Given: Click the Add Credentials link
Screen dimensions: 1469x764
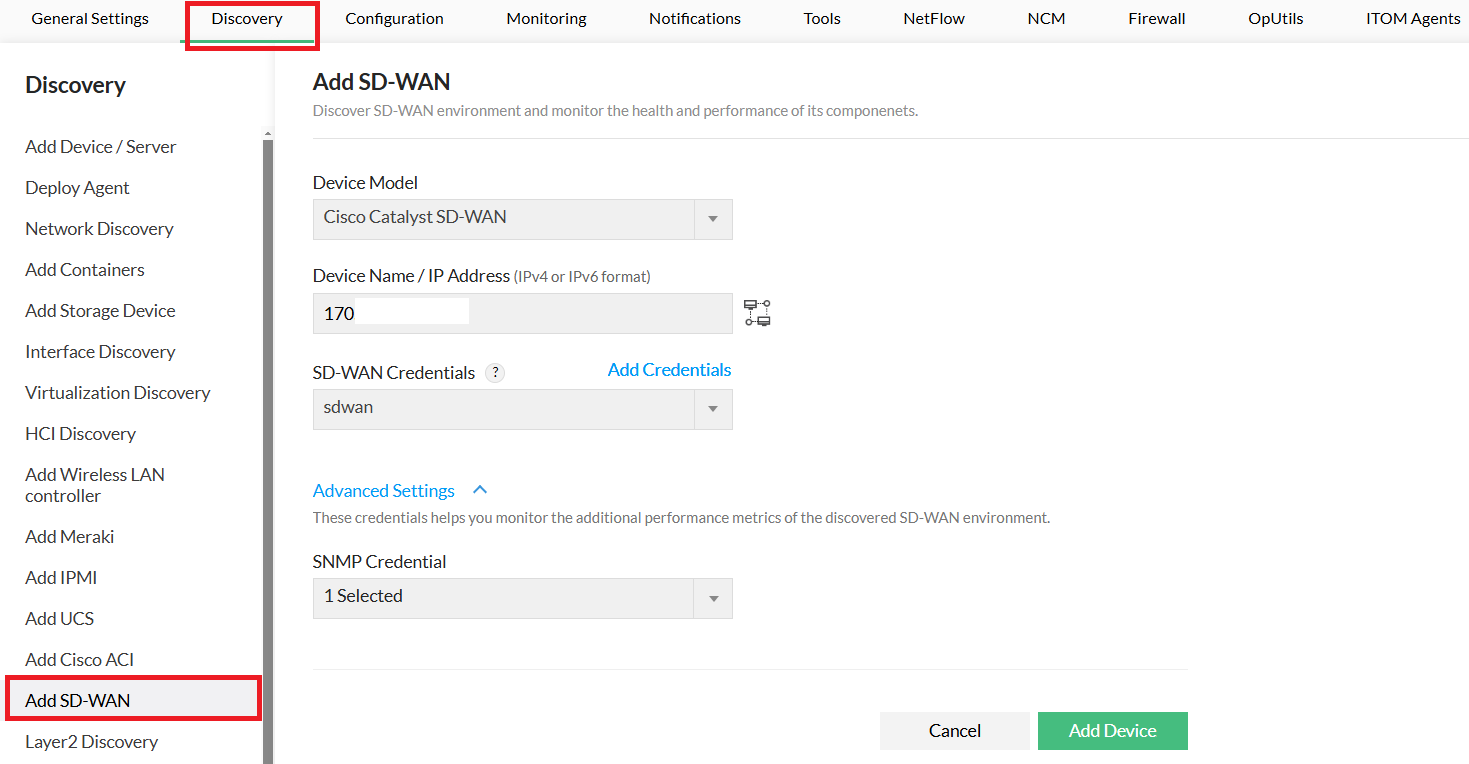Looking at the screenshot, I should click(x=669, y=370).
